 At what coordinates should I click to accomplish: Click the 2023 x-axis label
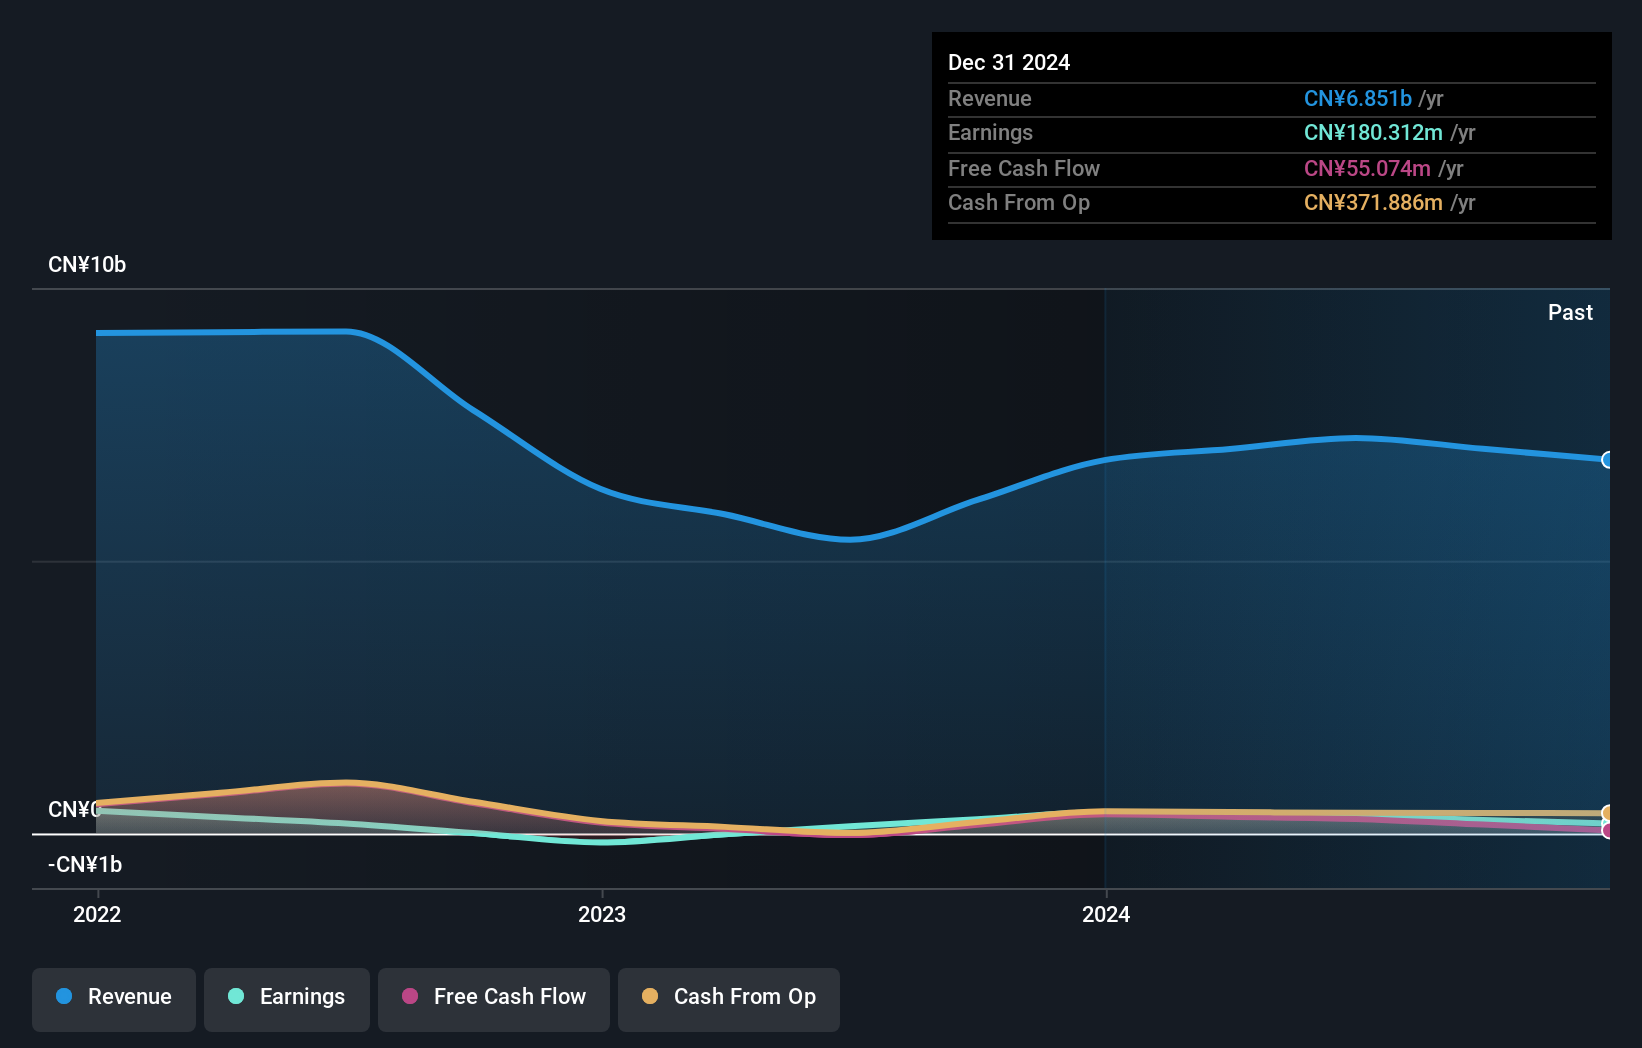602,914
